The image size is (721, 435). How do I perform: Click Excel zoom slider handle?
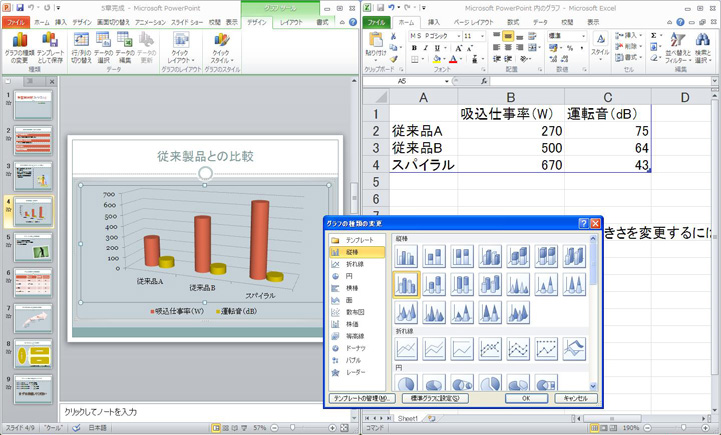click(x=683, y=428)
